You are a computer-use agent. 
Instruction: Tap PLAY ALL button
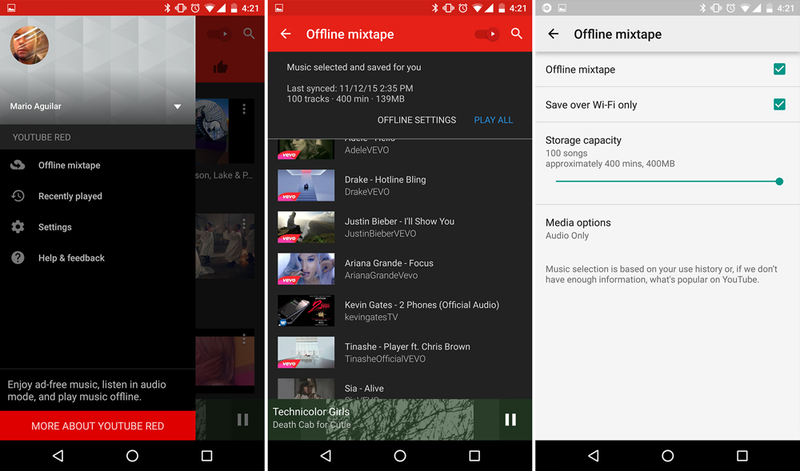[x=493, y=120]
